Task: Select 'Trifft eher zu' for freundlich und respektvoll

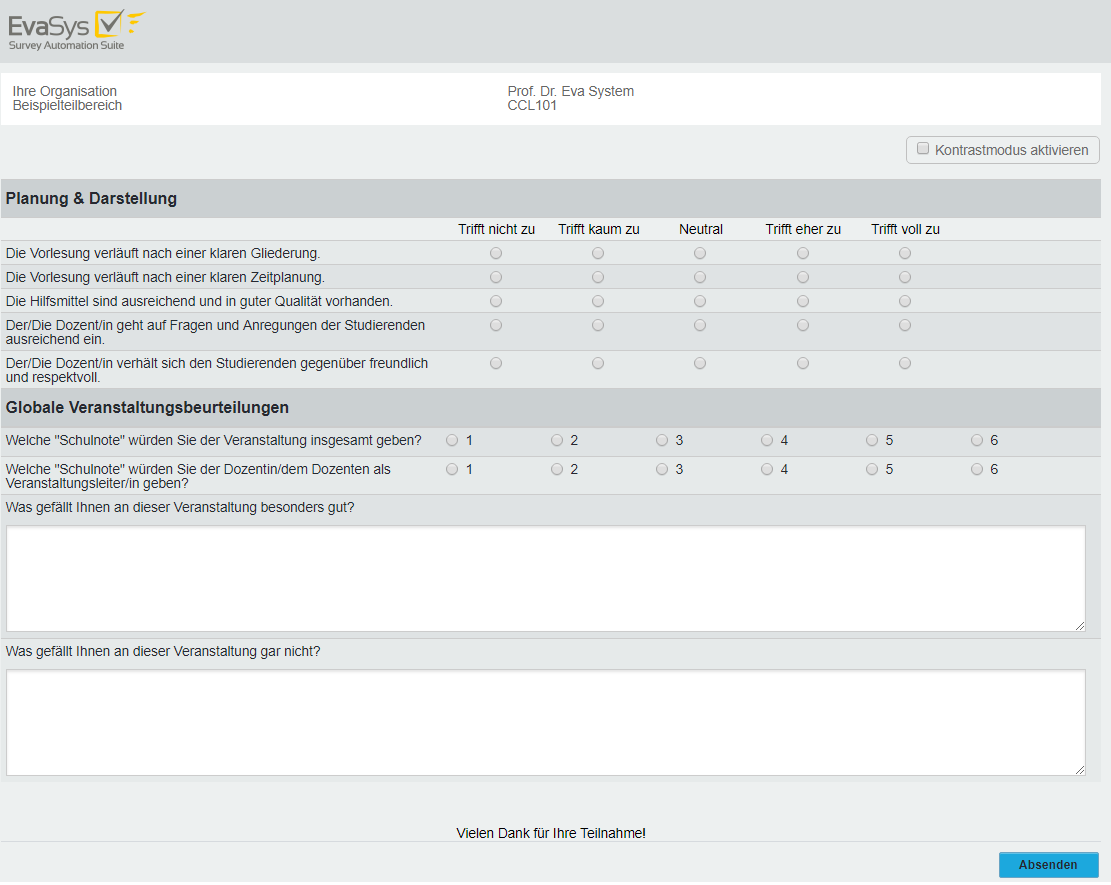Action: [x=803, y=363]
